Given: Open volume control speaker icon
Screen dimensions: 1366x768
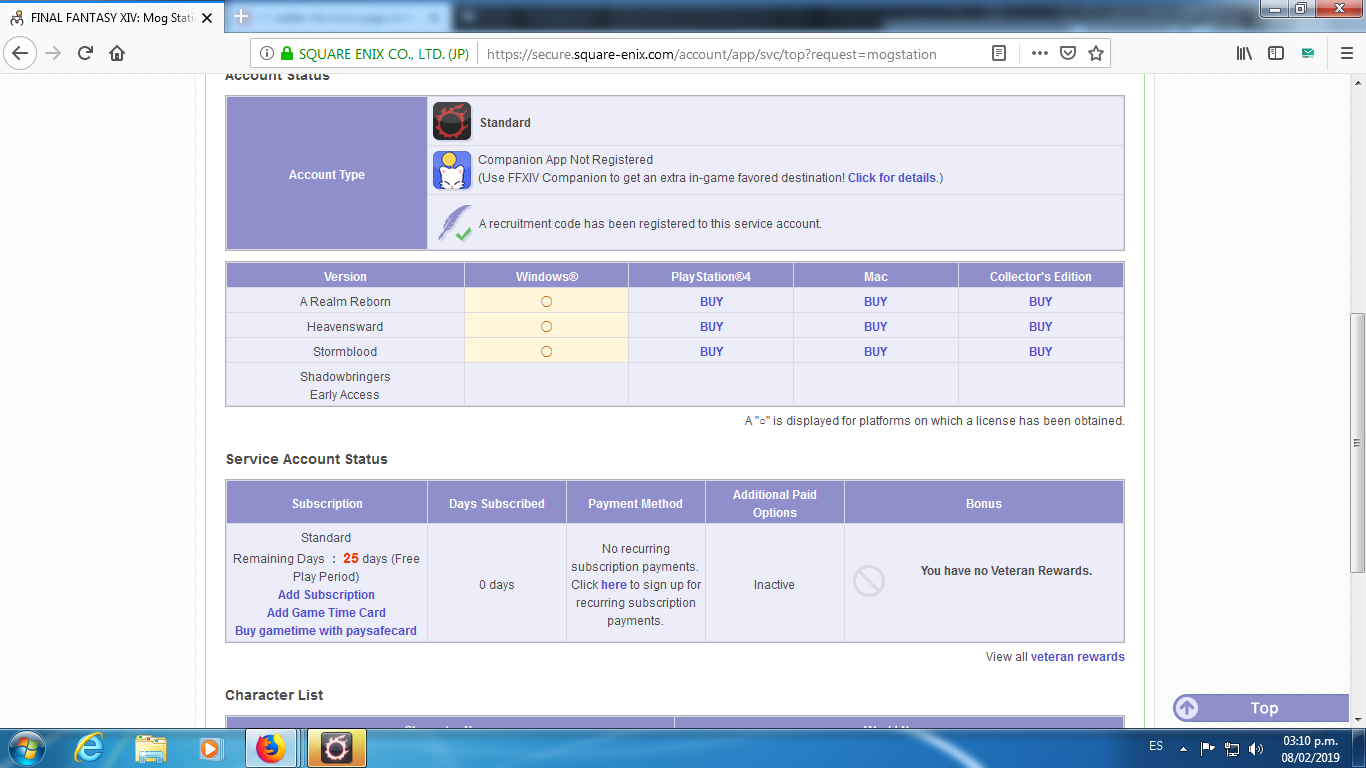Looking at the screenshot, I should (x=1256, y=748).
